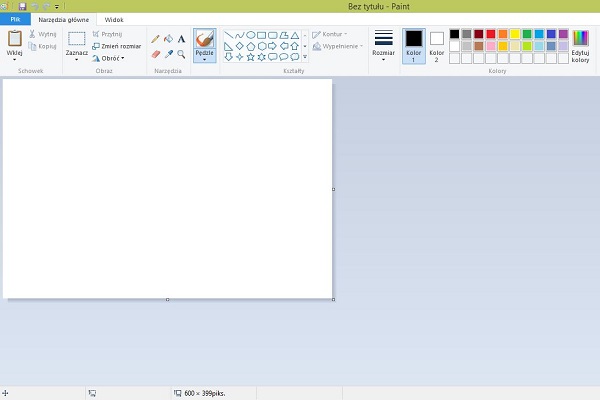Select the Text tool
The height and width of the screenshot is (400, 600).
click(181, 39)
